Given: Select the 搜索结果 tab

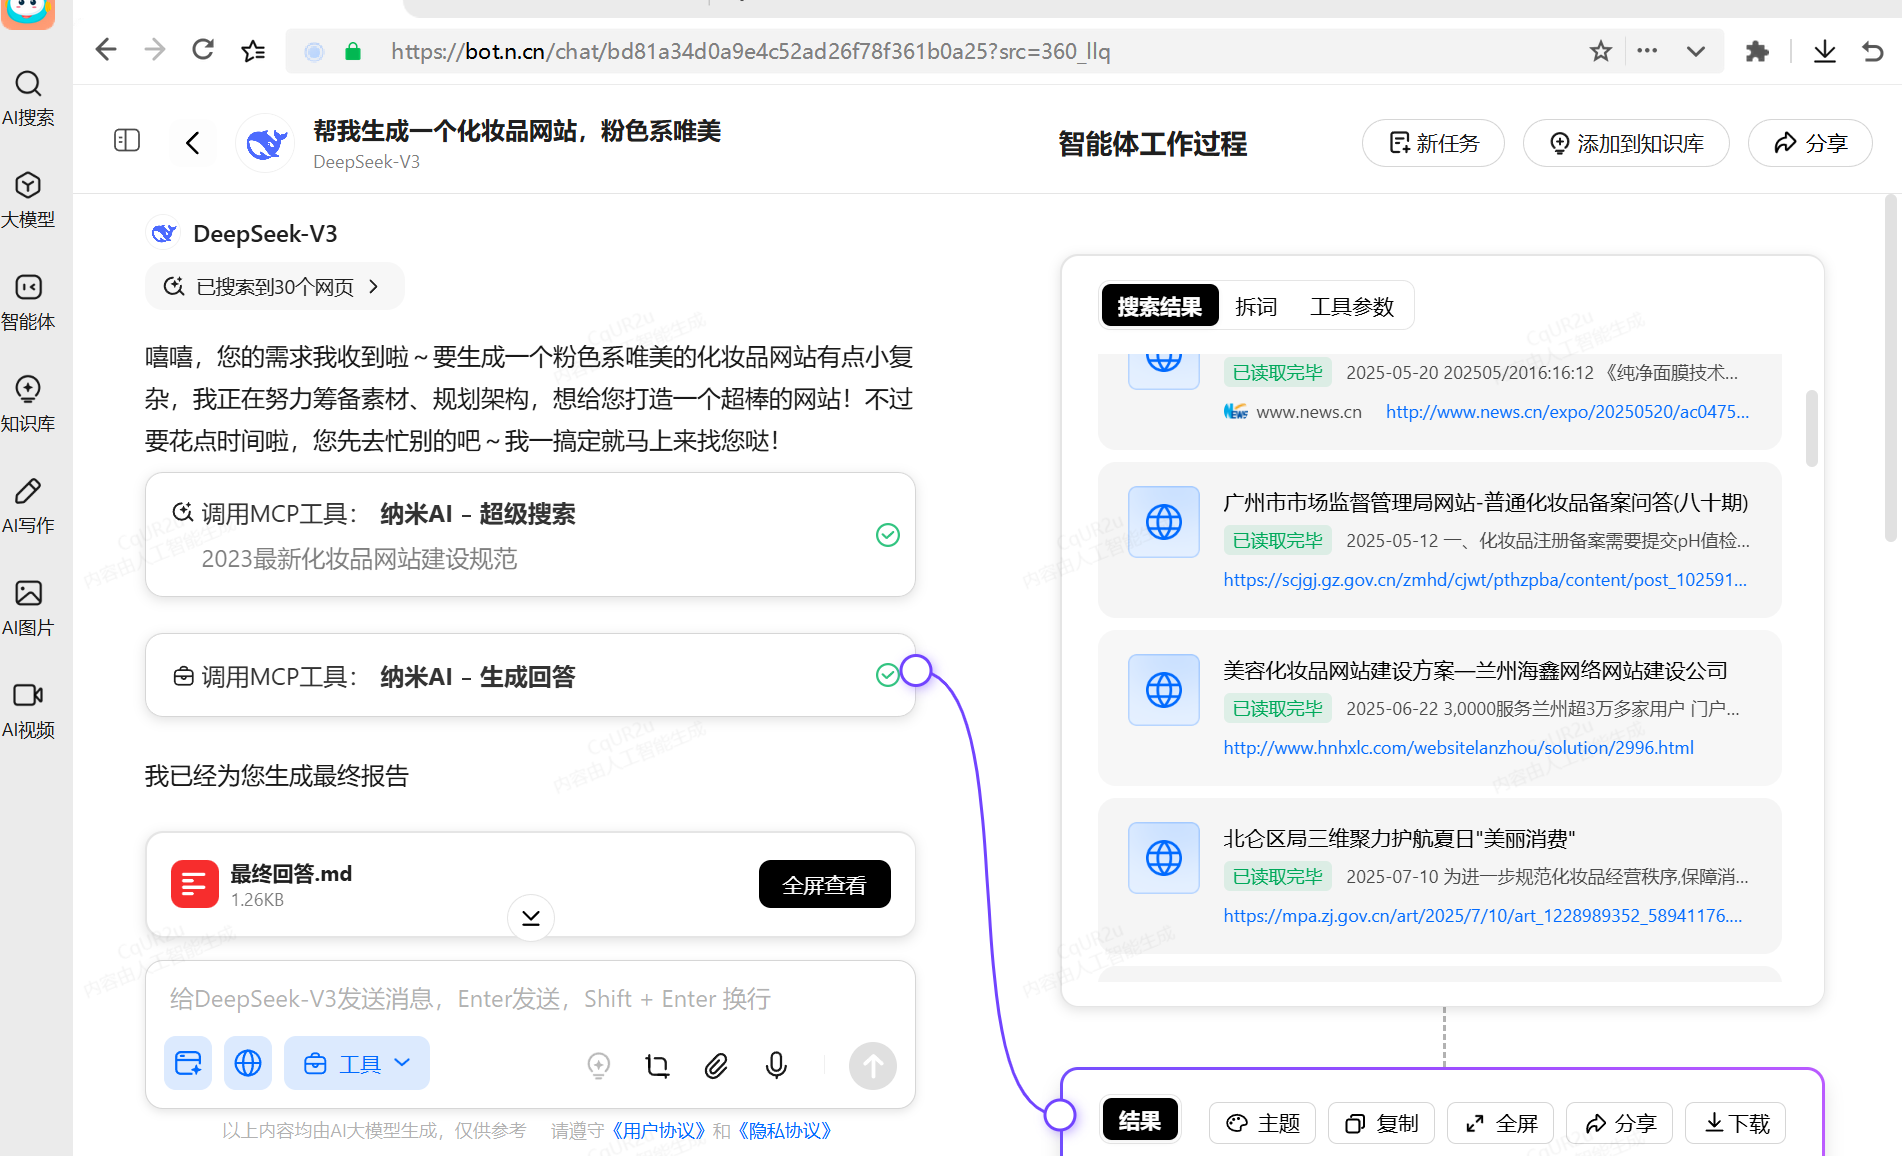Looking at the screenshot, I should (1160, 306).
